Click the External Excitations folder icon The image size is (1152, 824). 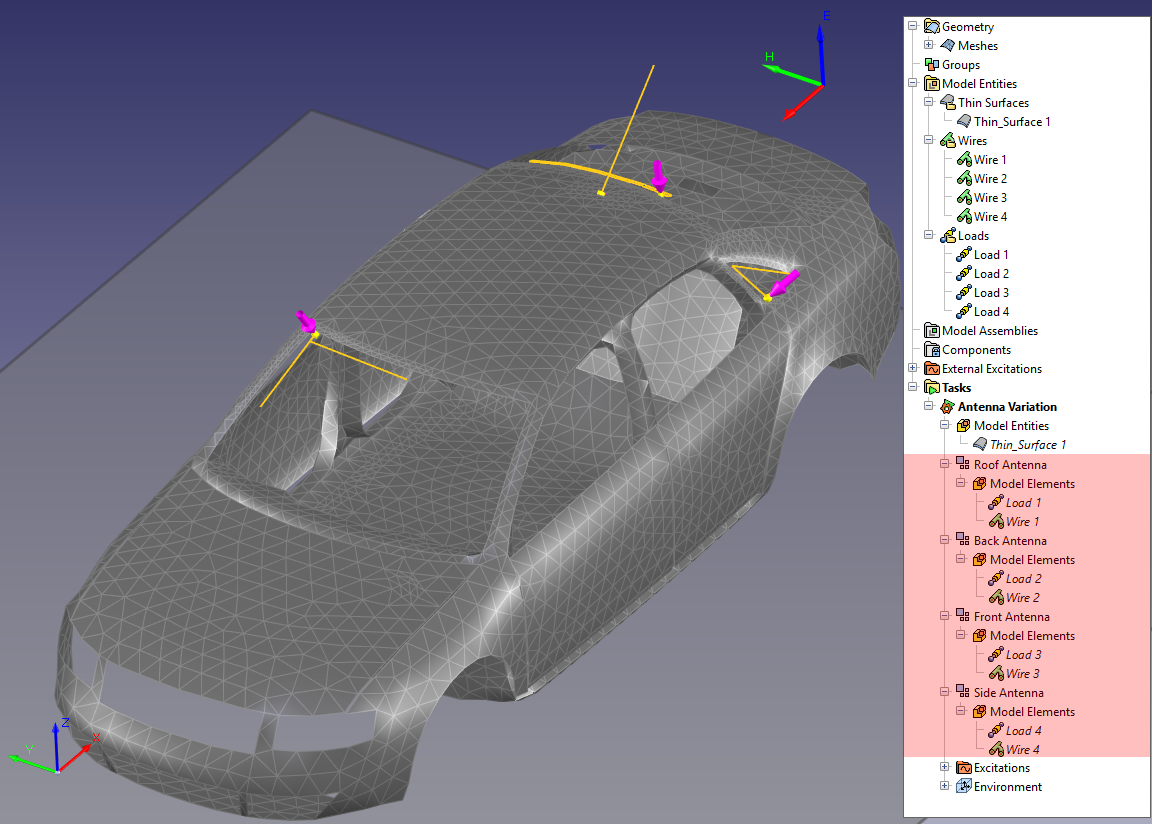coord(932,369)
